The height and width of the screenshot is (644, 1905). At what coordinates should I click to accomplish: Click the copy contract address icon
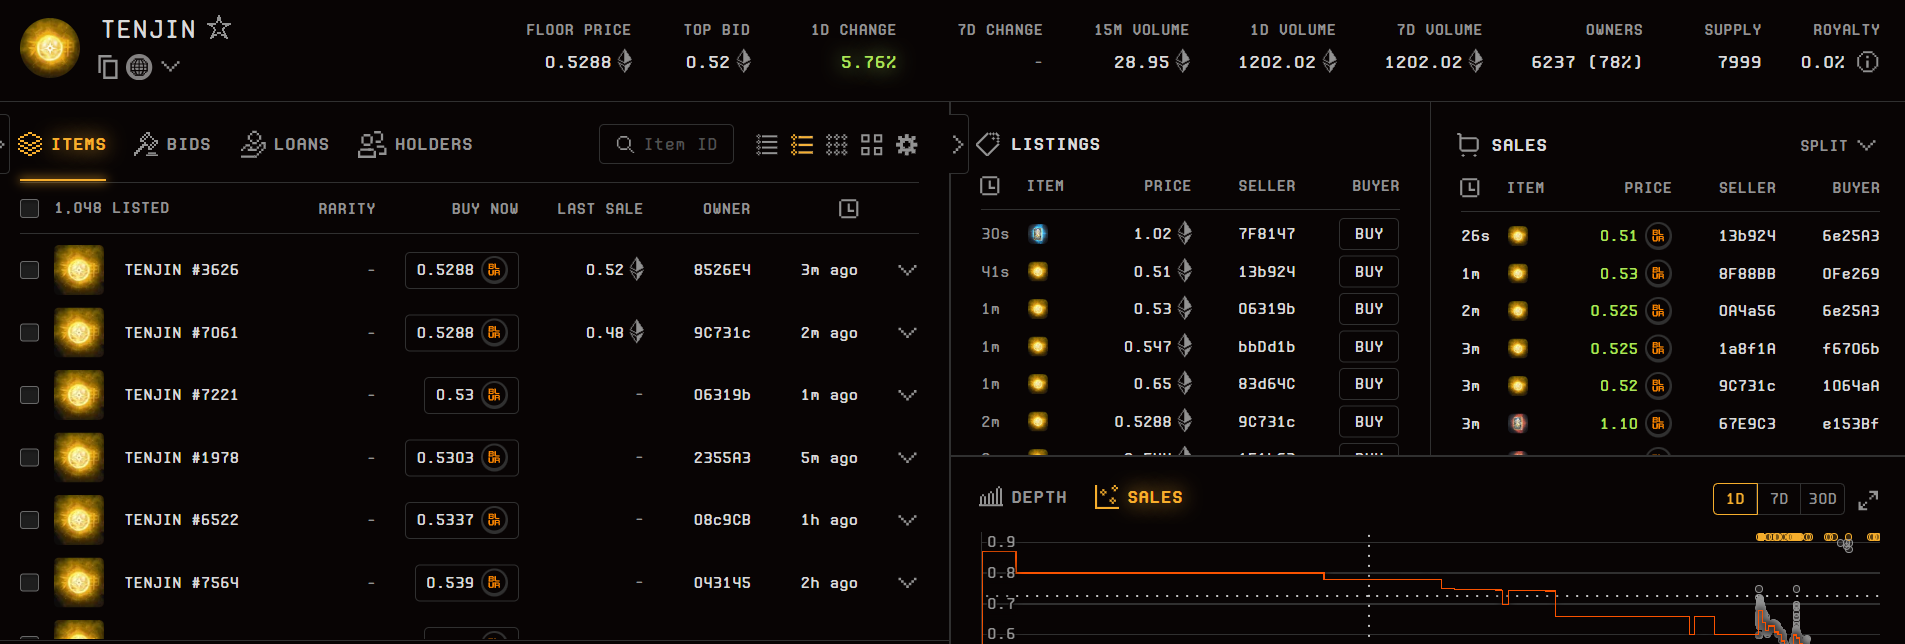coord(108,67)
